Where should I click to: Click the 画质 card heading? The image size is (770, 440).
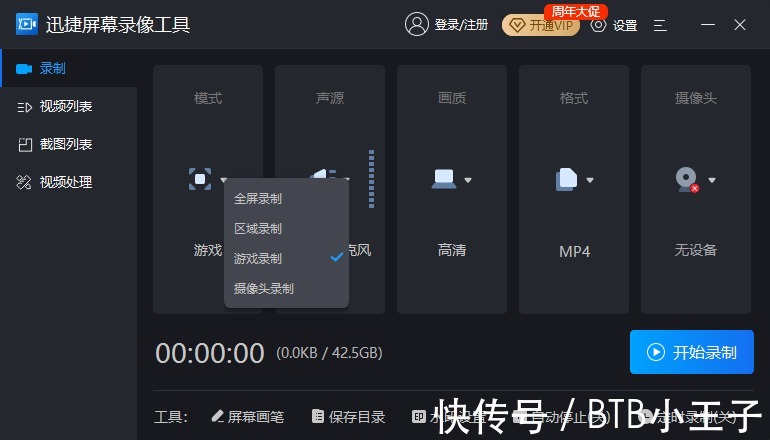tap(452, 98)
